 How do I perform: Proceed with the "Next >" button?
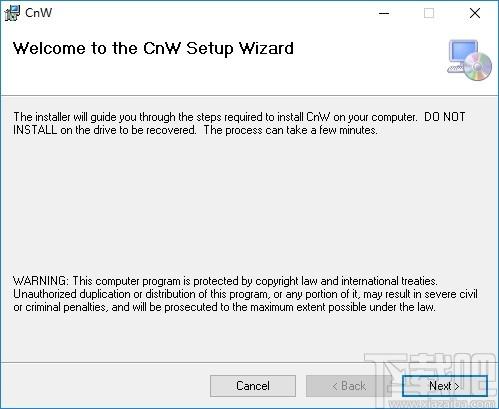click(445, 386)
